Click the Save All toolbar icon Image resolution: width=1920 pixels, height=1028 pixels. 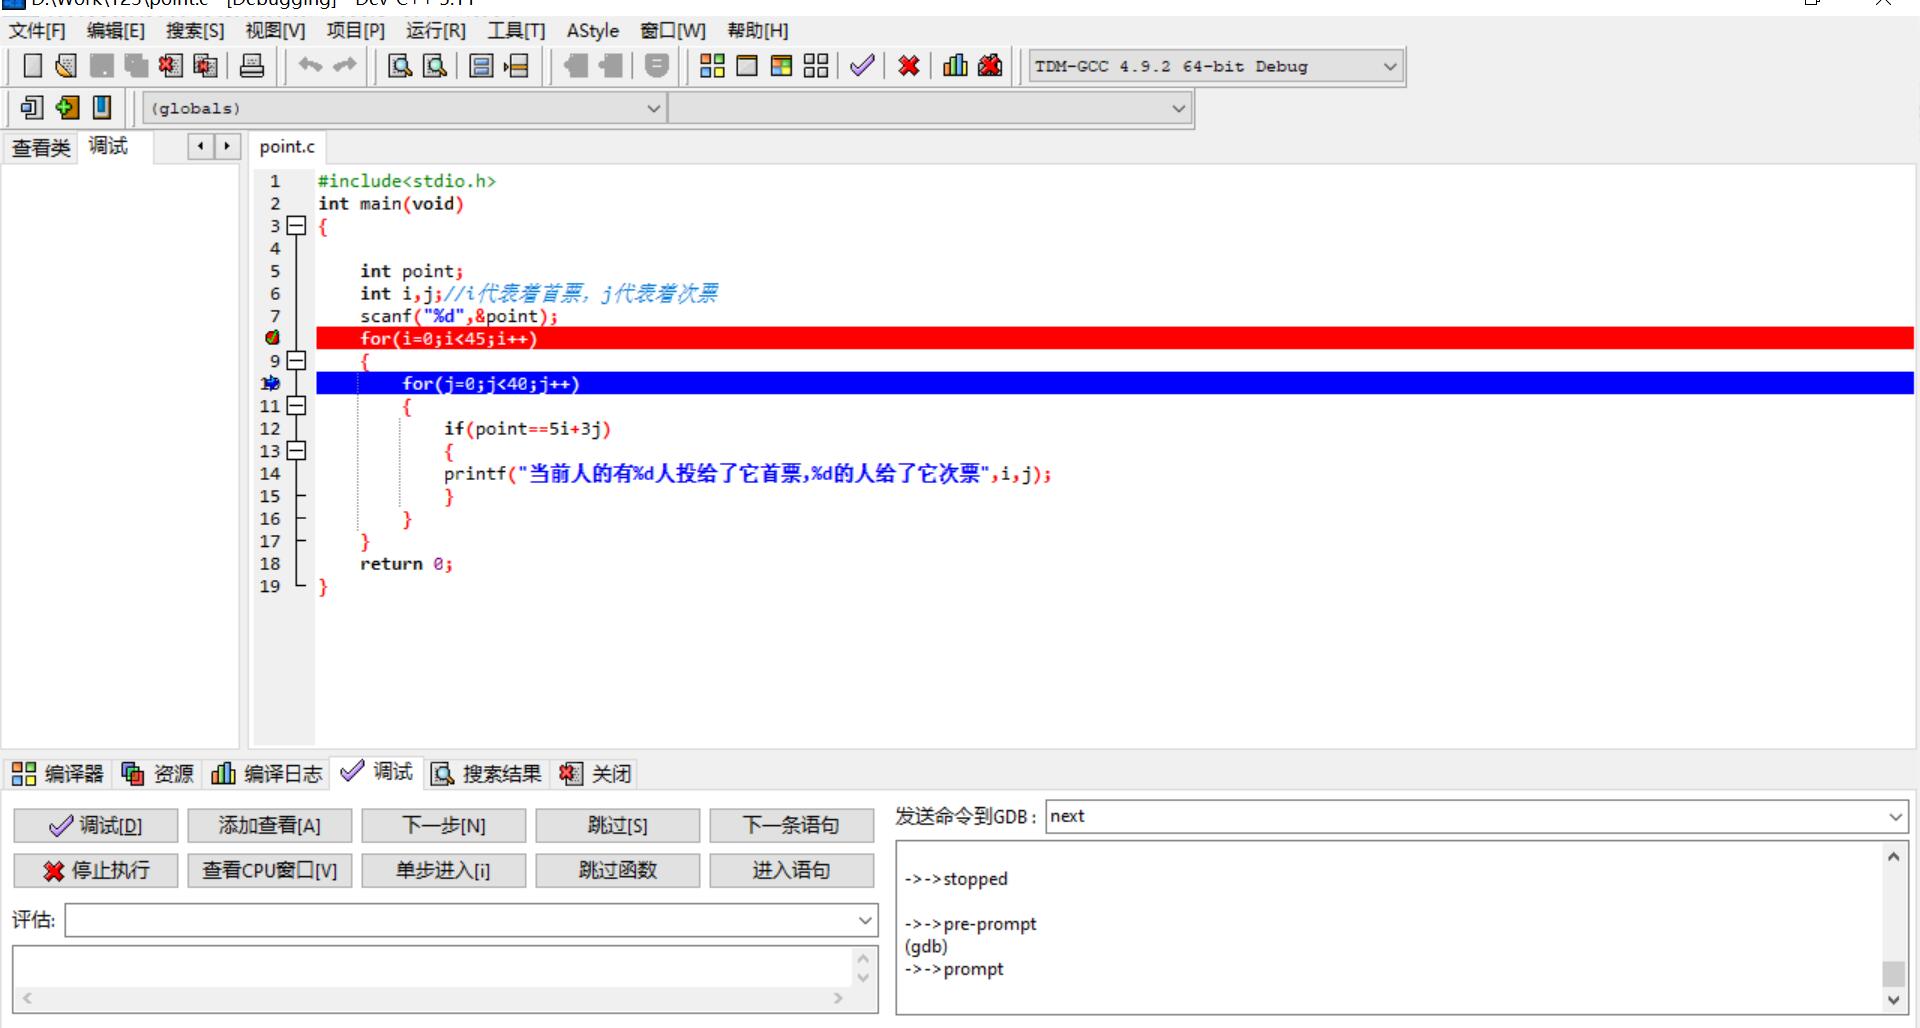coord(136,66)
